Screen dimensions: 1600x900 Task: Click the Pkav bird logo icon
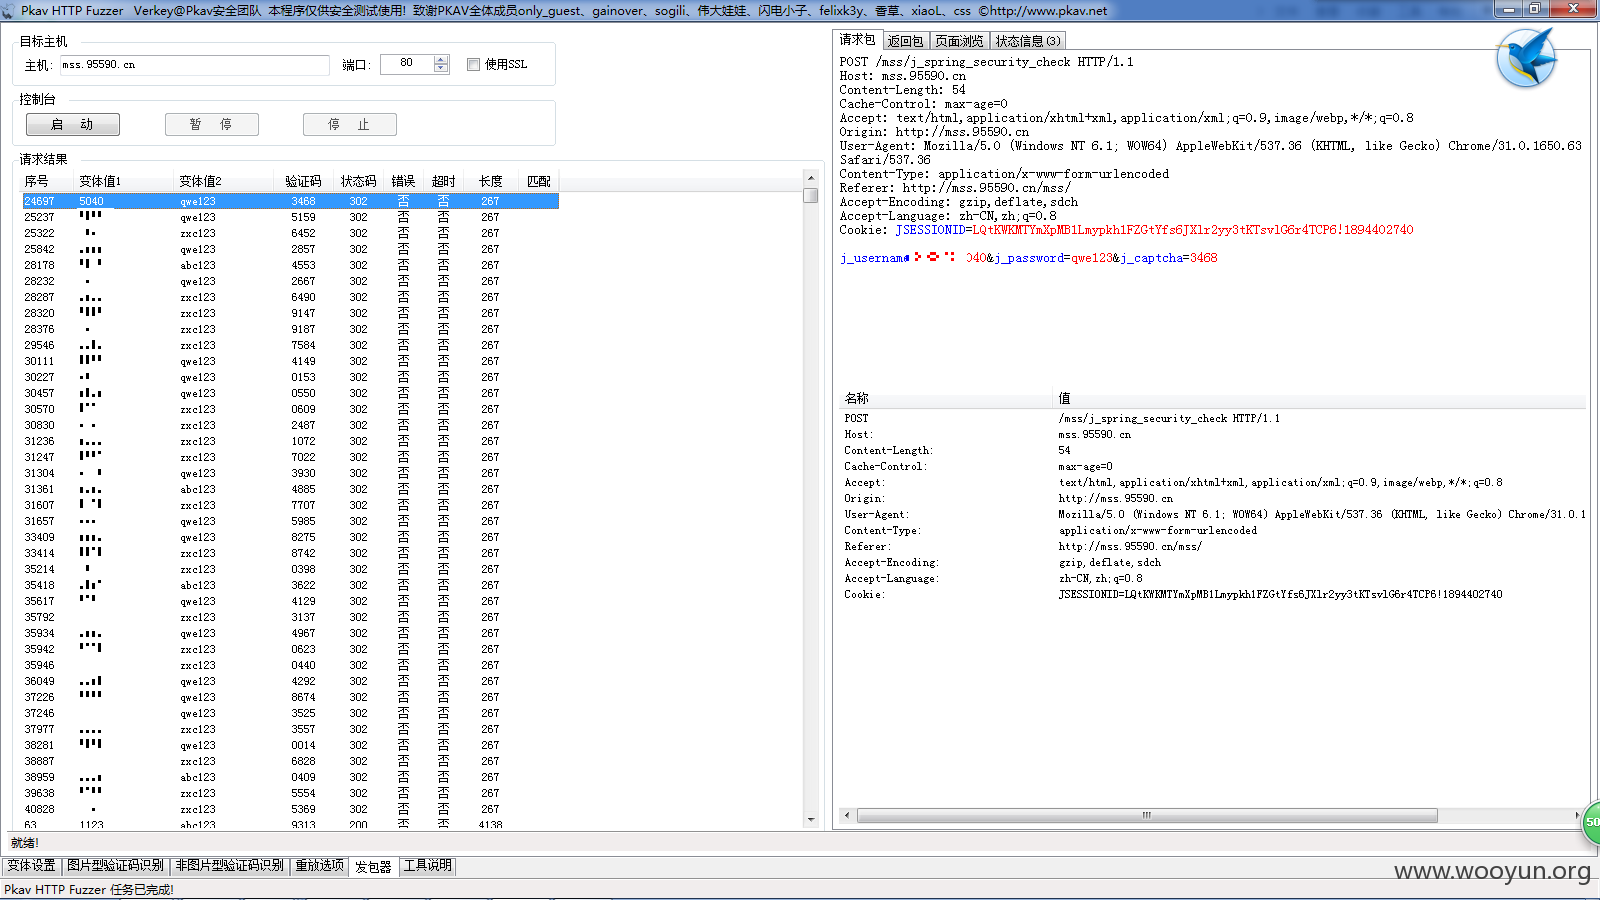(x=1527, y=58)
